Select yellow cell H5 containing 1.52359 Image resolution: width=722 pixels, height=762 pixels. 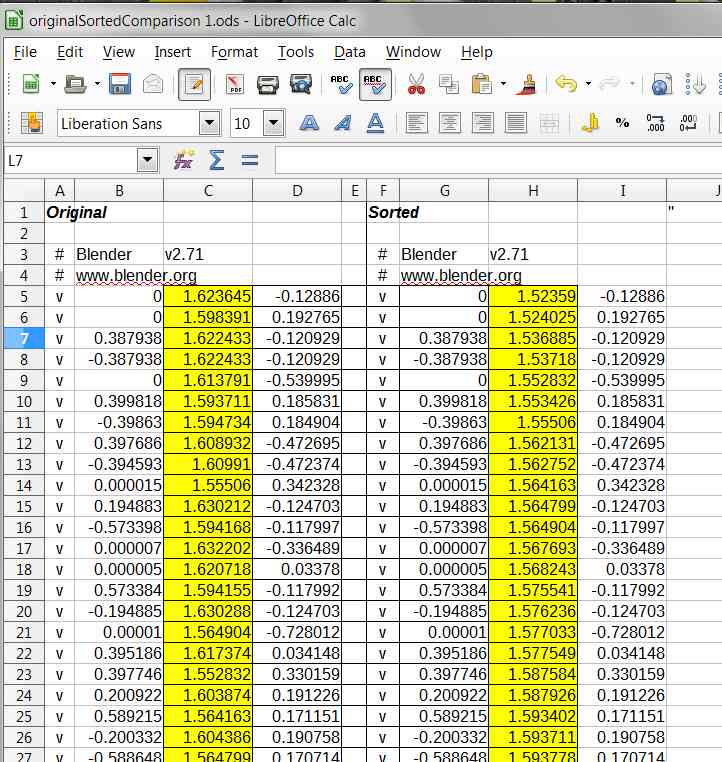click(533, 296)
